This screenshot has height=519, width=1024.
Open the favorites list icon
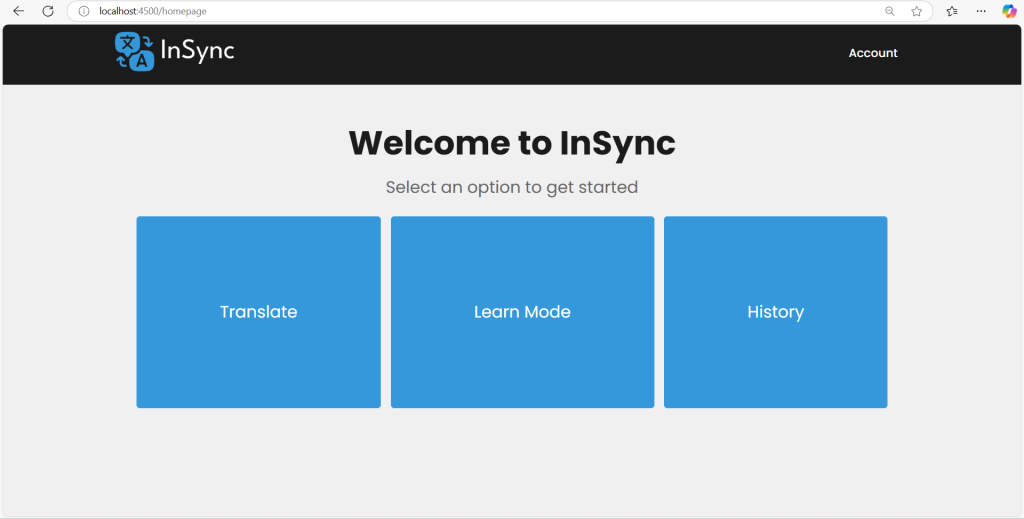click(x=952, y=11)
